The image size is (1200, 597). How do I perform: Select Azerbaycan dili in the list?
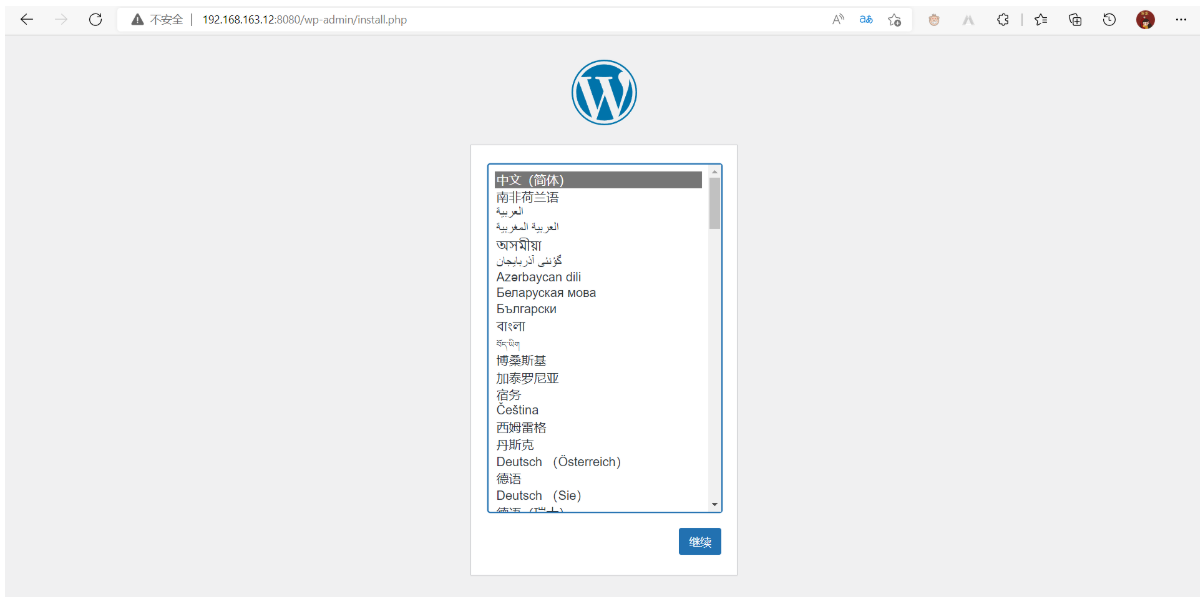click(x=541, y=276)
